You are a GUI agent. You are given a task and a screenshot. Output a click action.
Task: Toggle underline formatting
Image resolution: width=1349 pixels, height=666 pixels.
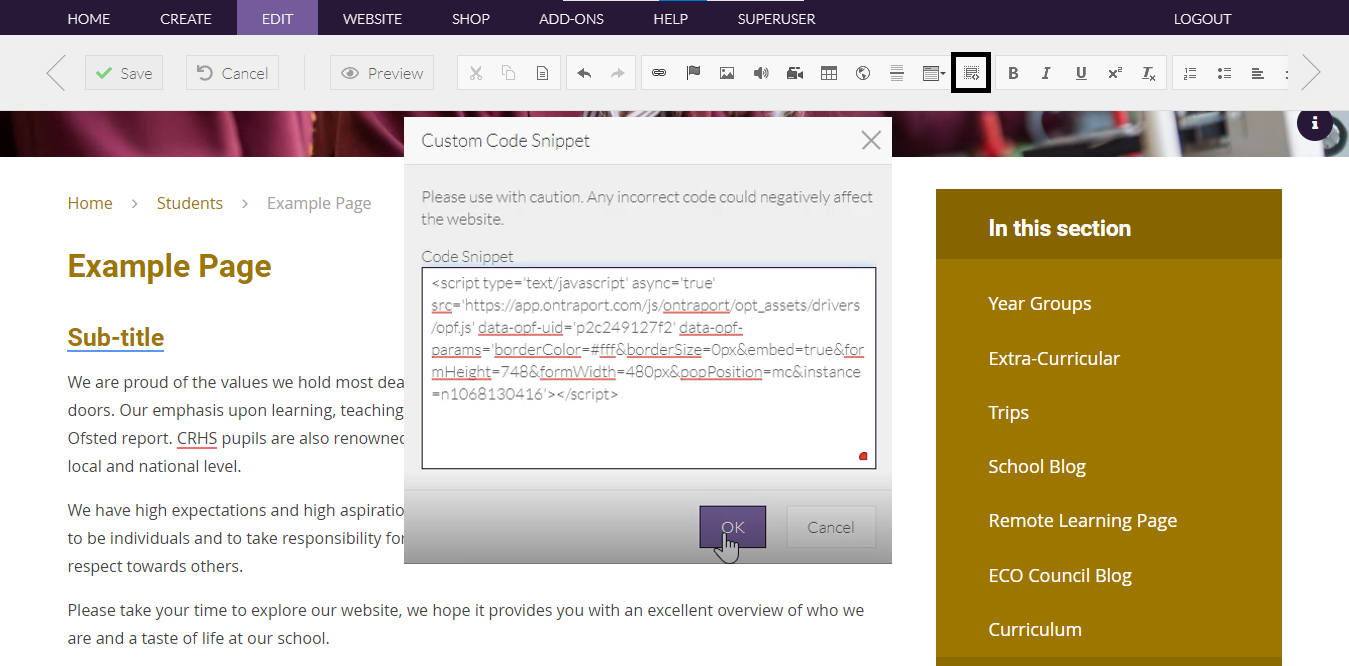pos(1081,72)
